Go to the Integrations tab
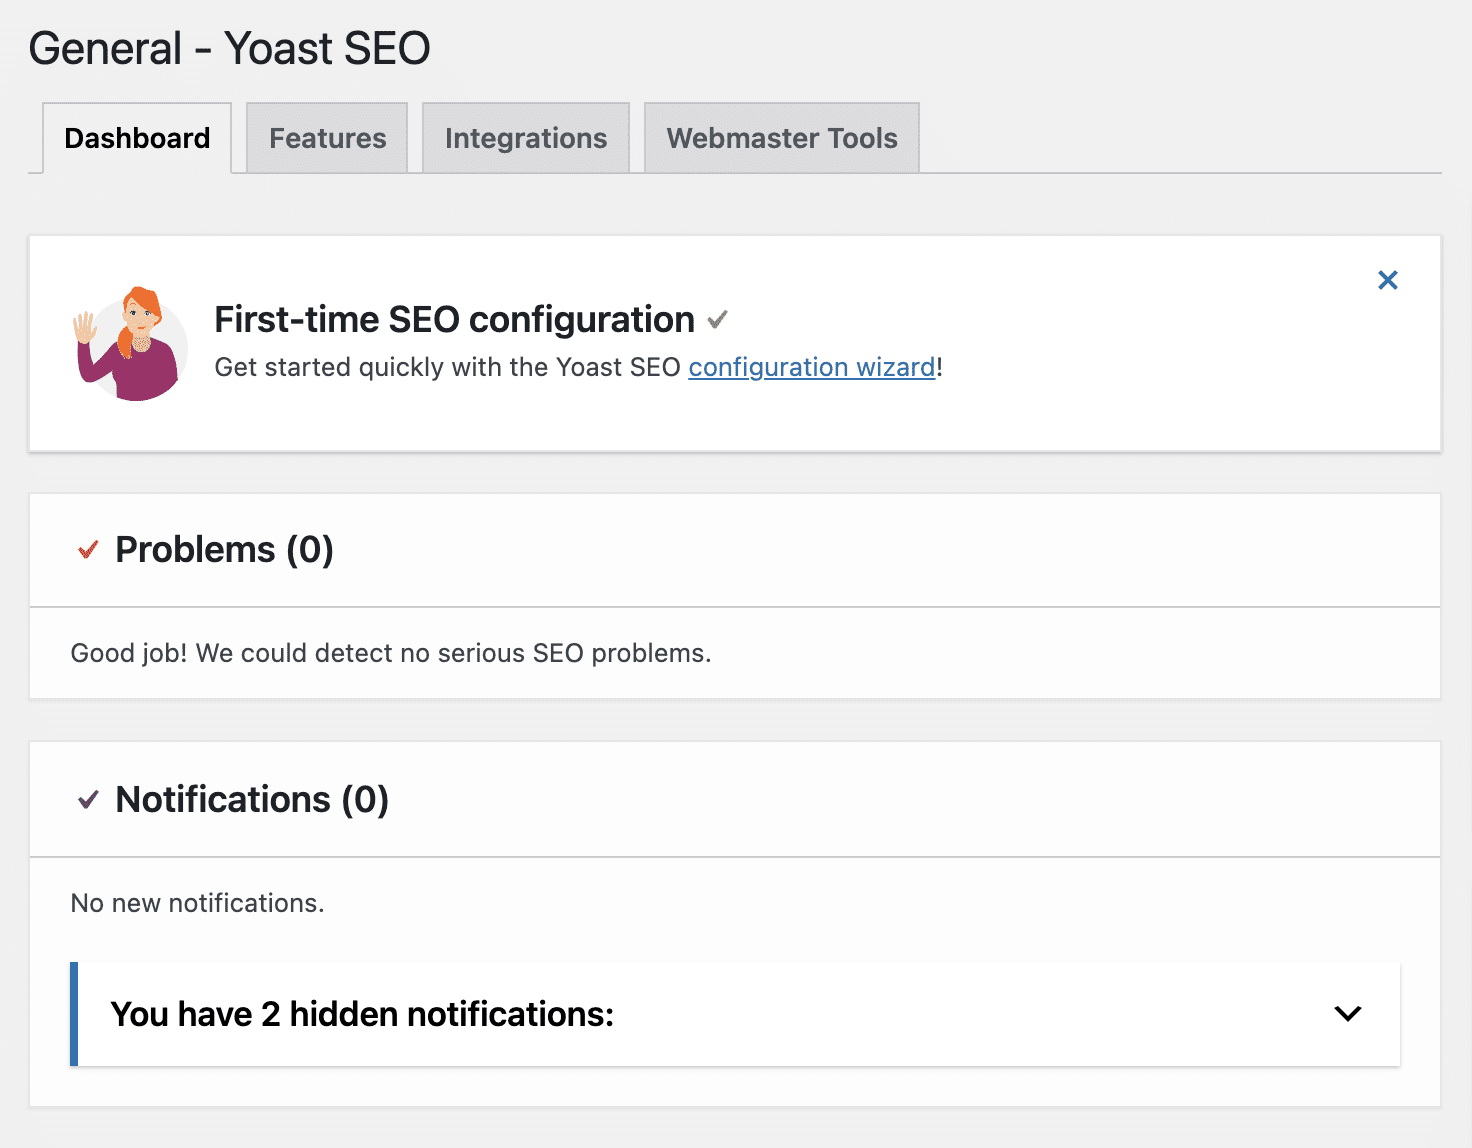Viewport: 1472px width, 1148px height. click(526, 138)
